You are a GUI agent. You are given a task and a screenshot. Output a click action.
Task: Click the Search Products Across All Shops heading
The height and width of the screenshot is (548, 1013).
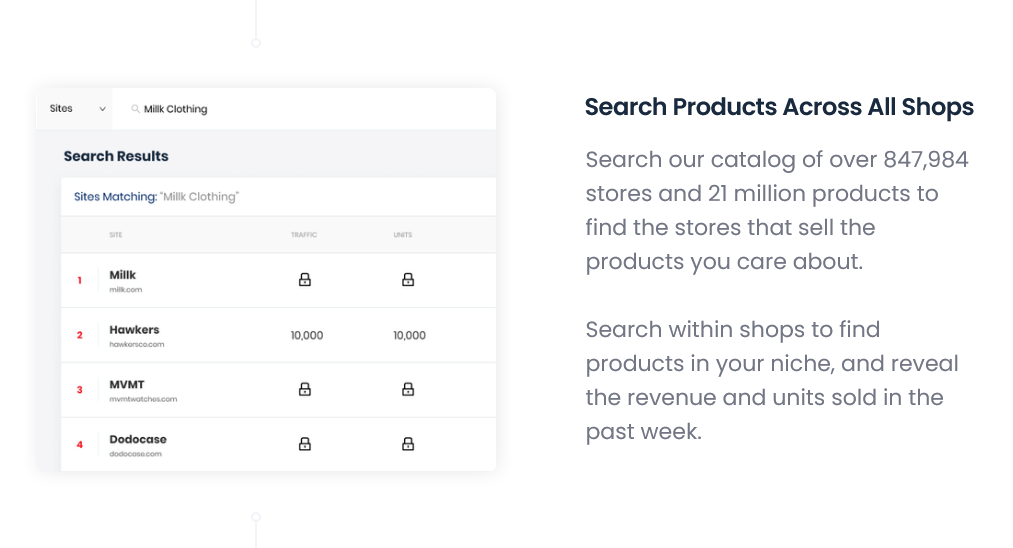(779, 107)
